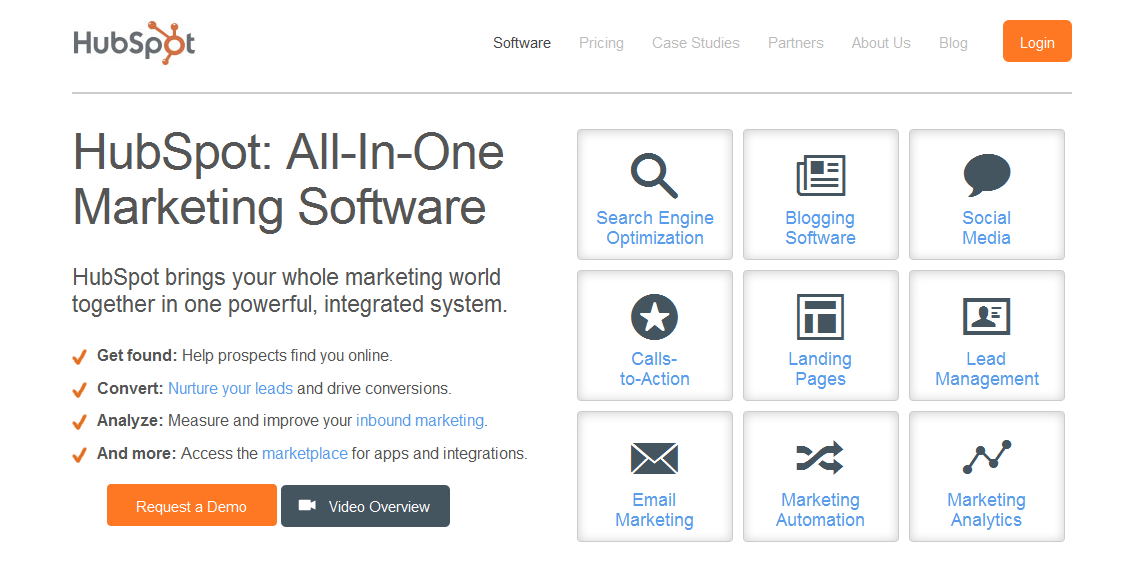1130x575 pixels.
Task: Click the Request a Demo button
Action: pyautogui.click(x=192, y=506)
